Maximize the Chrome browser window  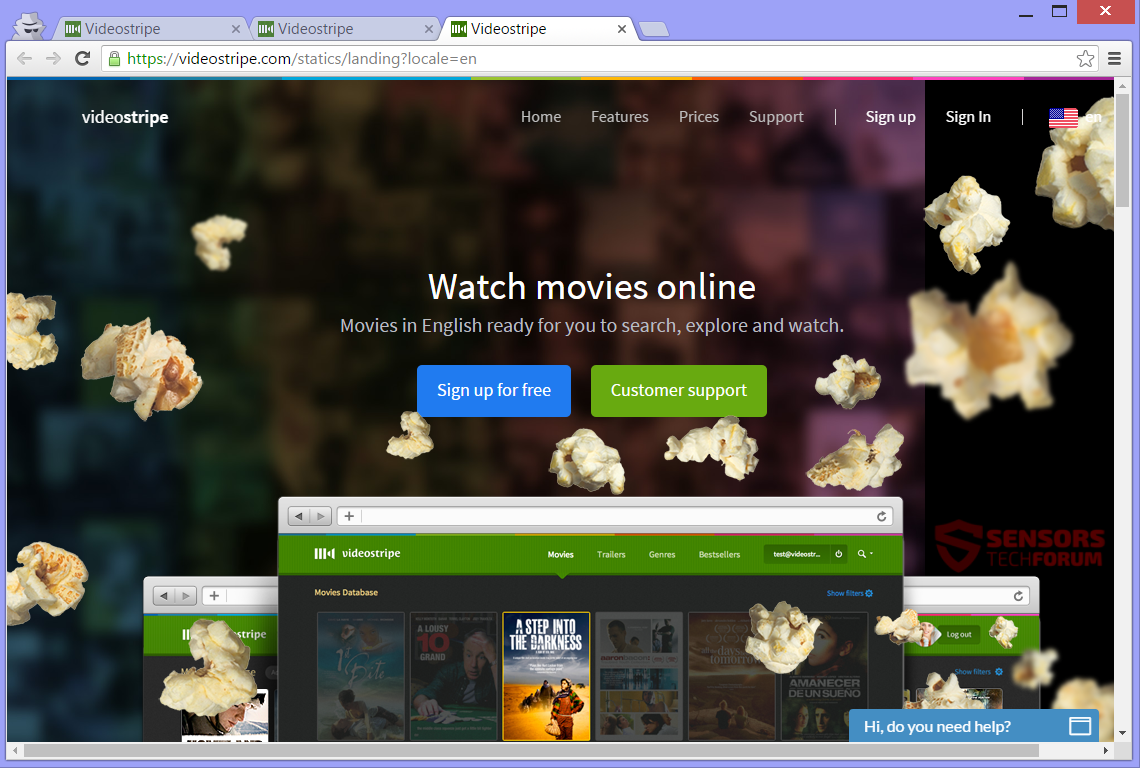coord(1059,12)
